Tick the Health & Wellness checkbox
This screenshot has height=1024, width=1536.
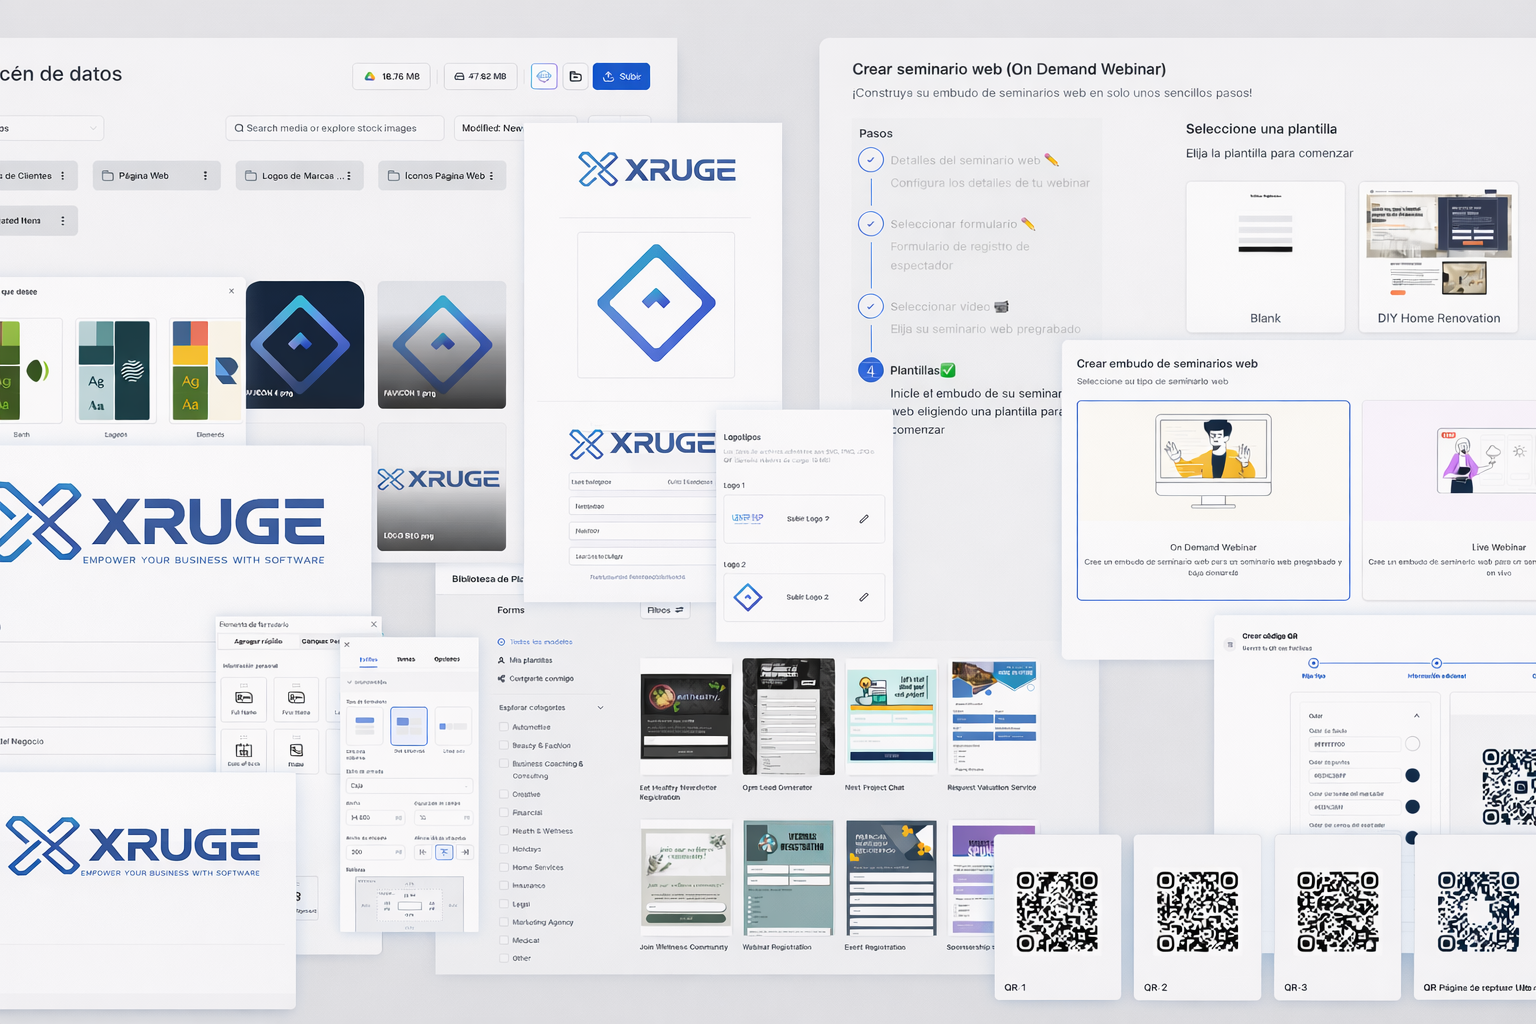503,831
